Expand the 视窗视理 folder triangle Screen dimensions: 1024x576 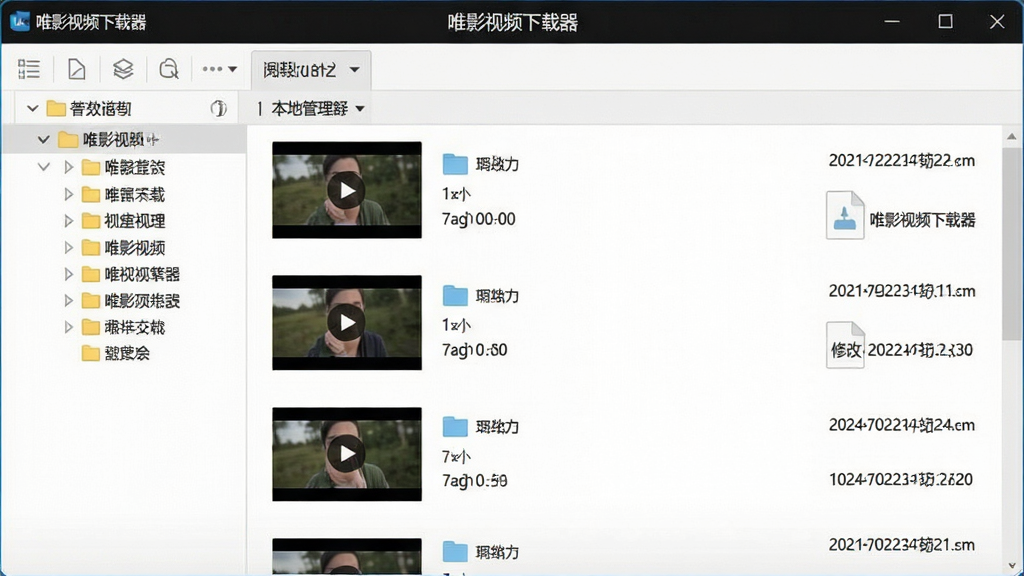click(x=69, y=221)
